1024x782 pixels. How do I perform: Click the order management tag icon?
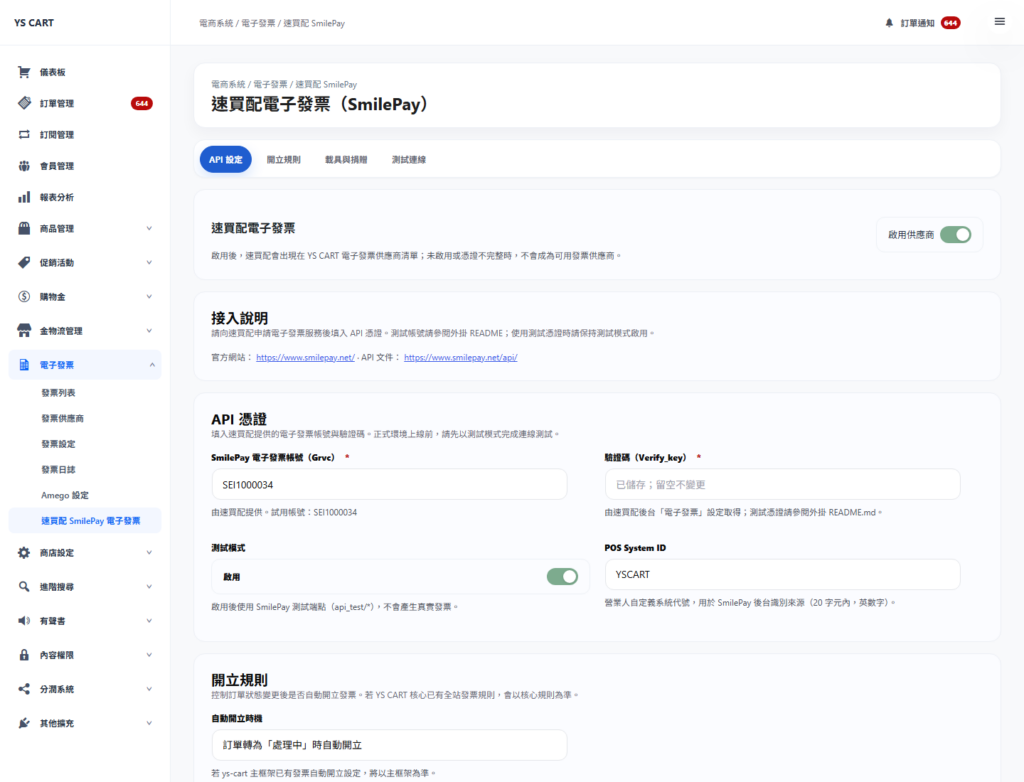click(x=24, y=103)
